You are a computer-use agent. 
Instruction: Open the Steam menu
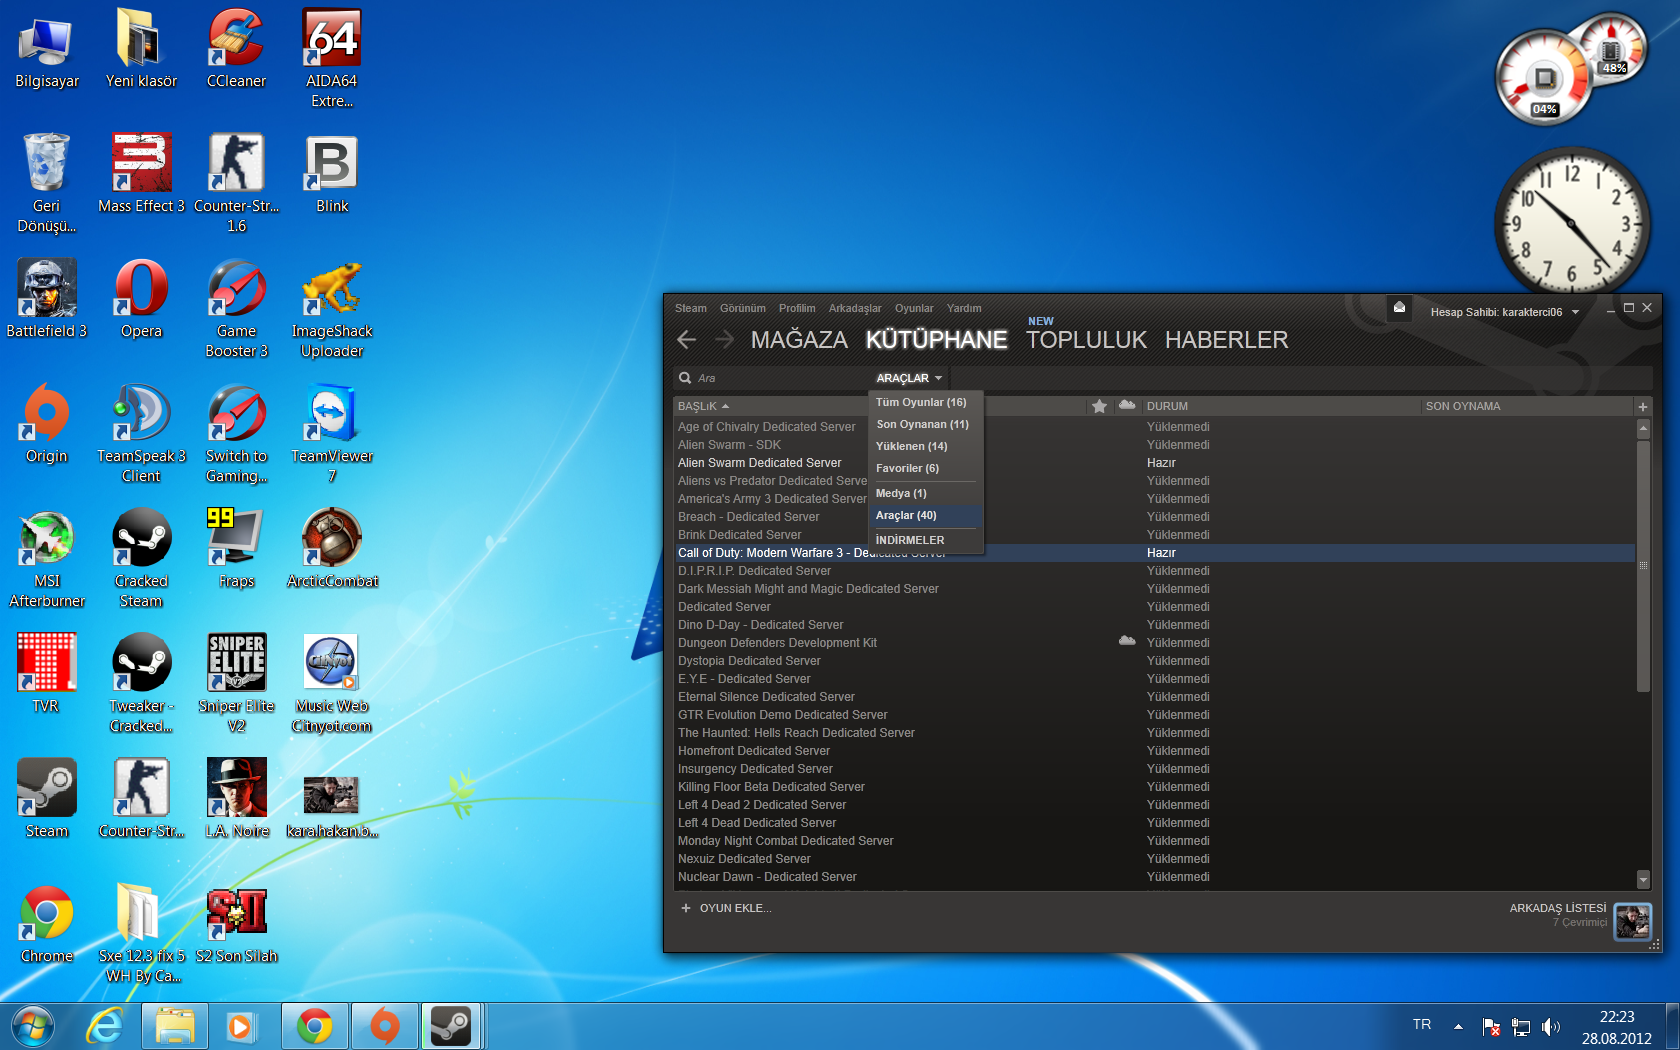tap(691, 308)
